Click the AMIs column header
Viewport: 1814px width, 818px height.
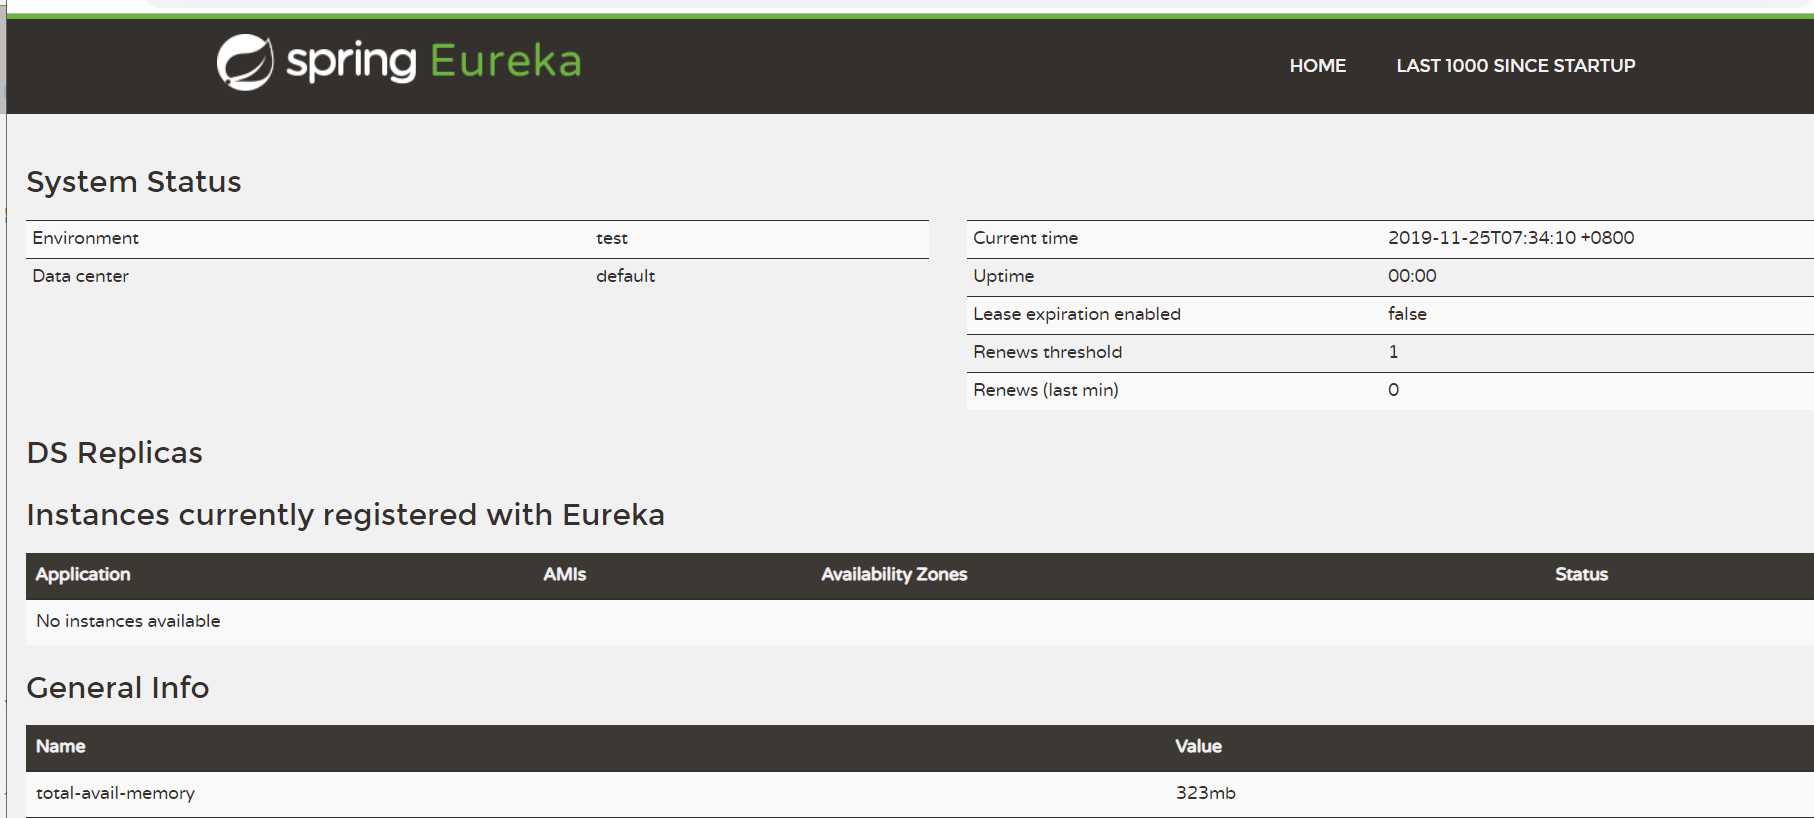pyautogui.click(x=564, y=575)
